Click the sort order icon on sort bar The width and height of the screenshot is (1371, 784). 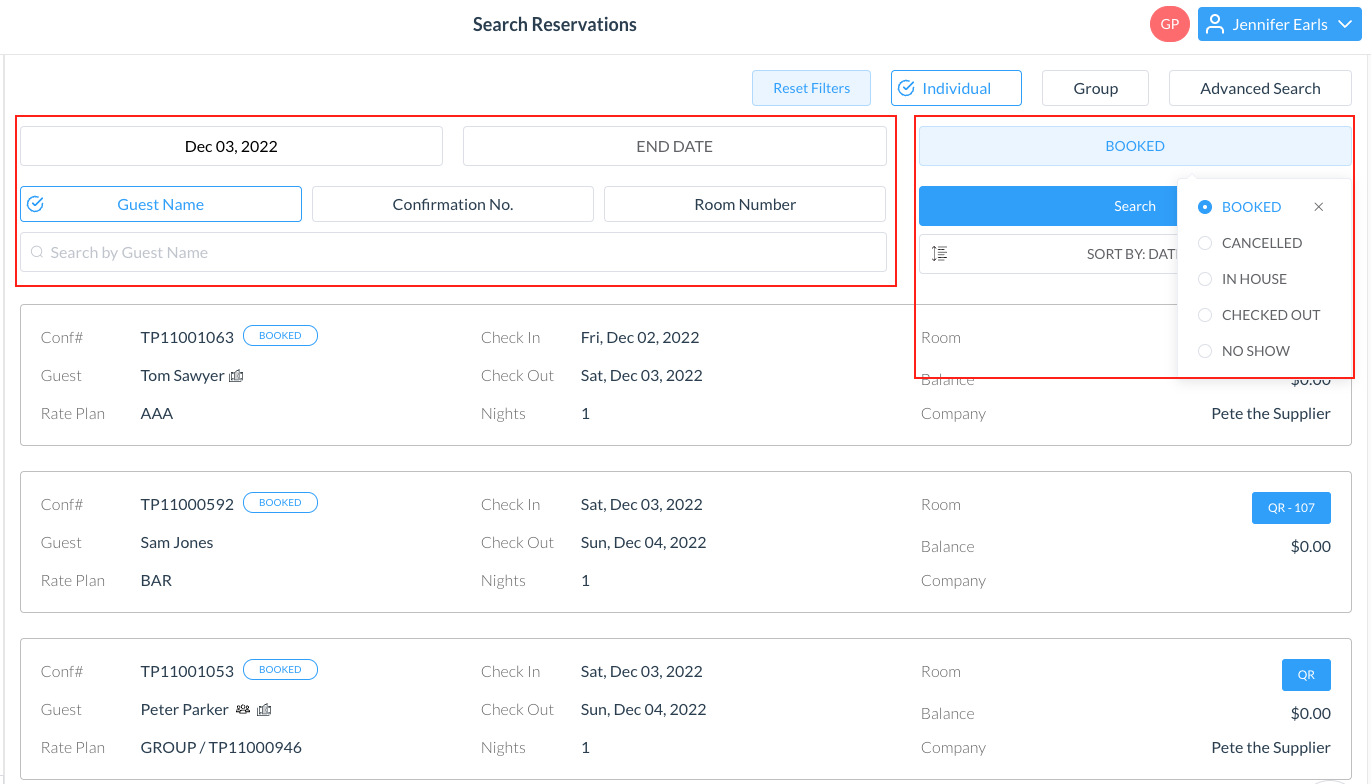(x=939, y=253)
